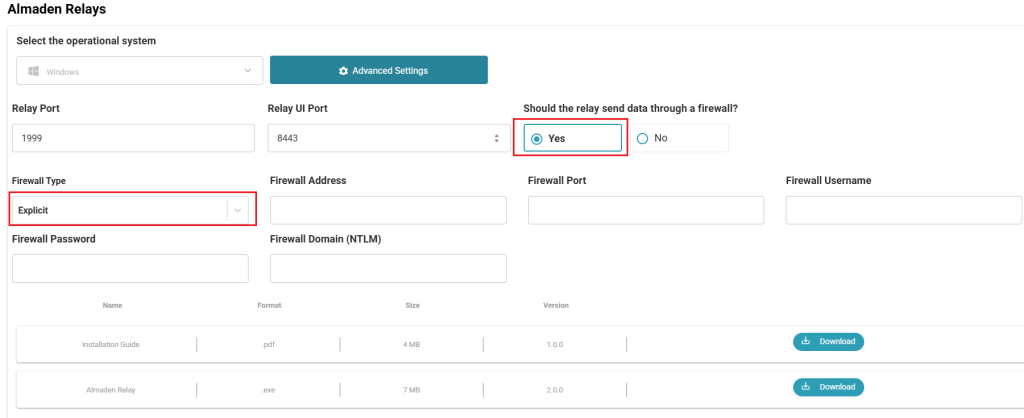Click the Windows logo icon in selector
The image size is (1024, 418).
[x=33, y=71]
